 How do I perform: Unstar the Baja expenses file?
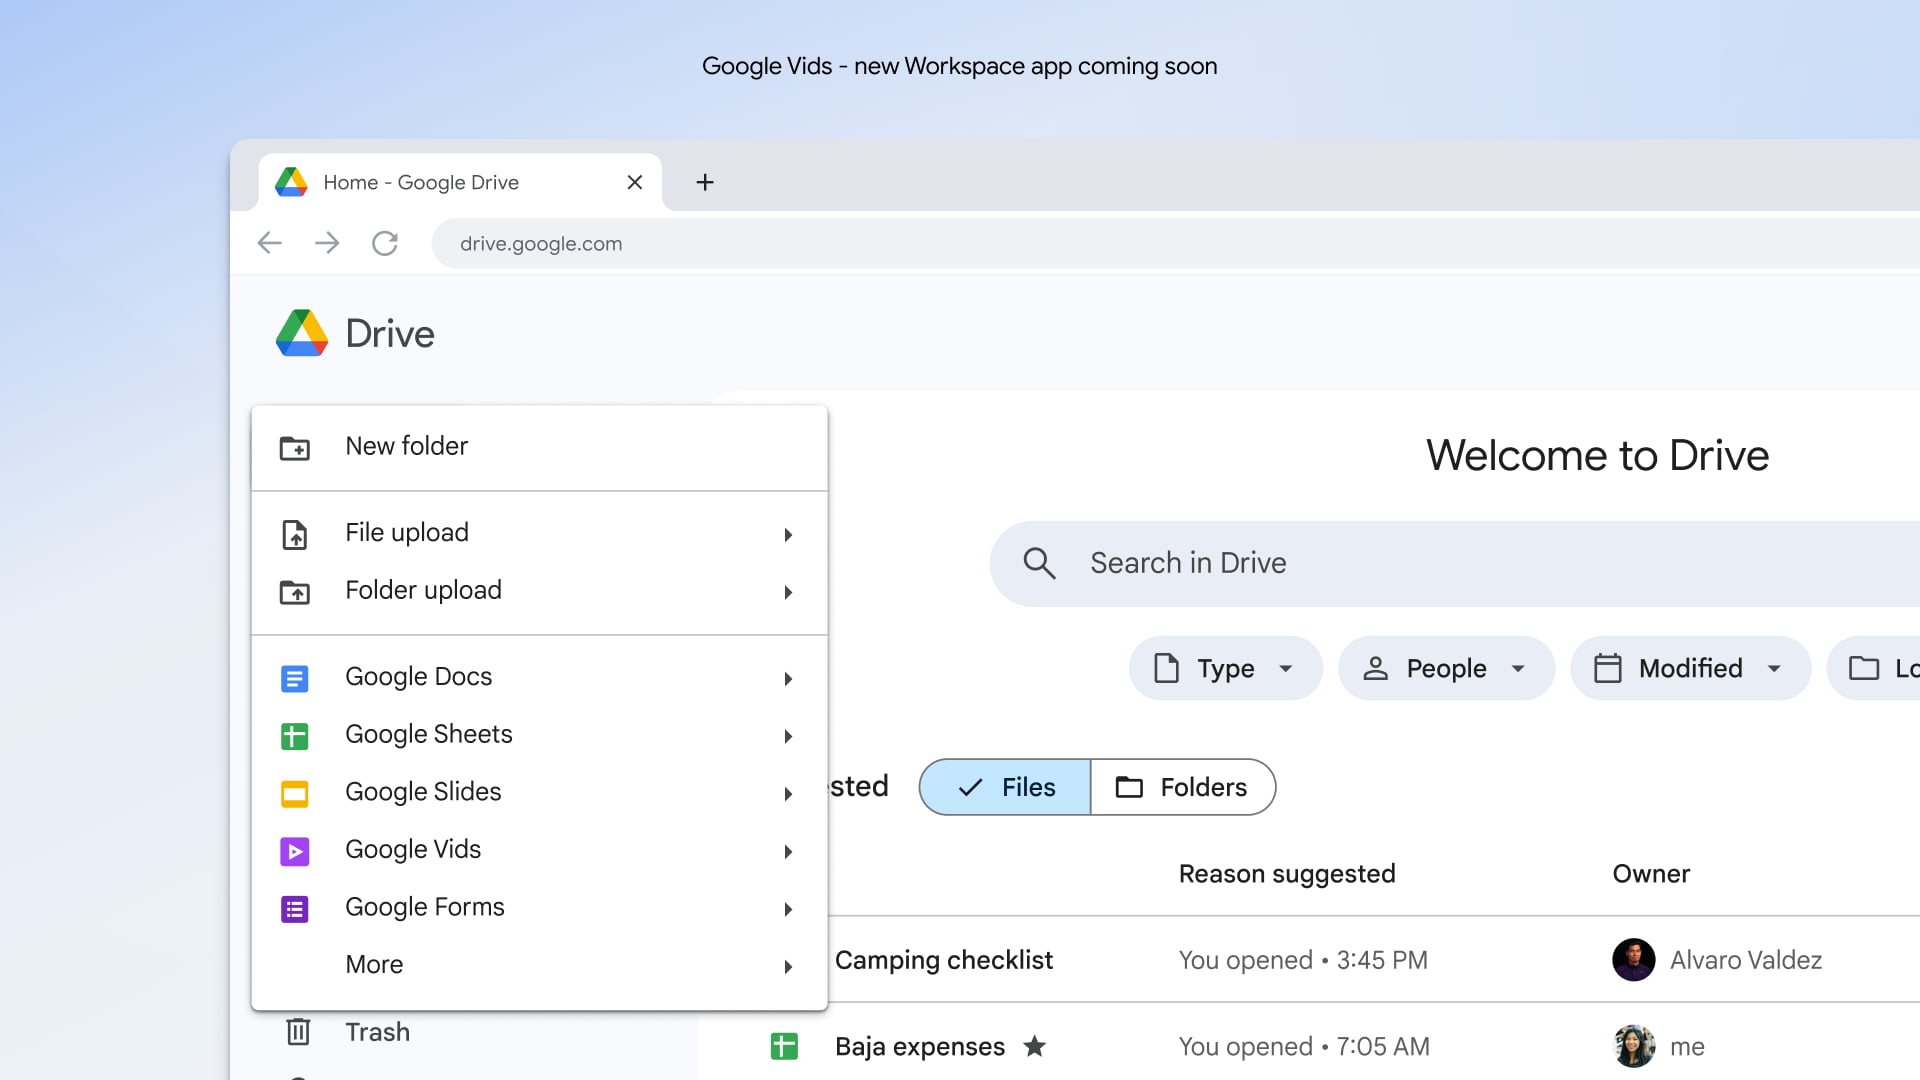(1035, 1046)
